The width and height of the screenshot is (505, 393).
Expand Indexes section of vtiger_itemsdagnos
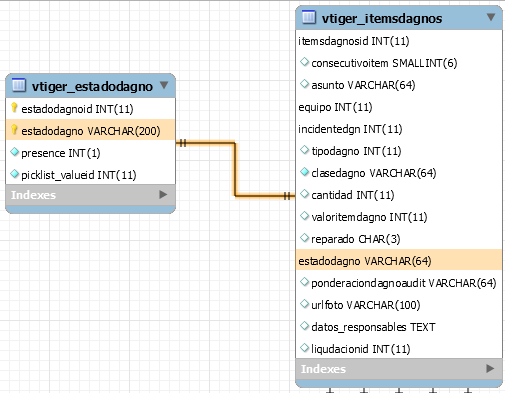(x=490, y=369)
